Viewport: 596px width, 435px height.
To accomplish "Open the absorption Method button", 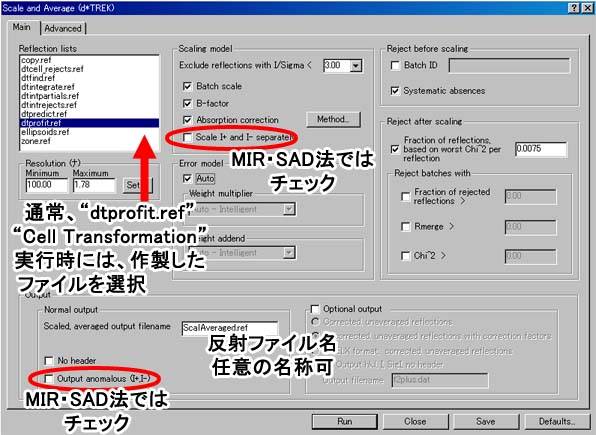I will (x=333, y=119).
